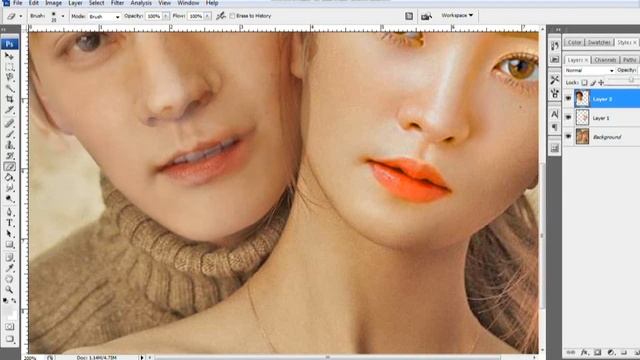The height and width of the screenshot is (360, 640).
Task: Select the Clone Stamp tool
Action: (x=9, y=145)
